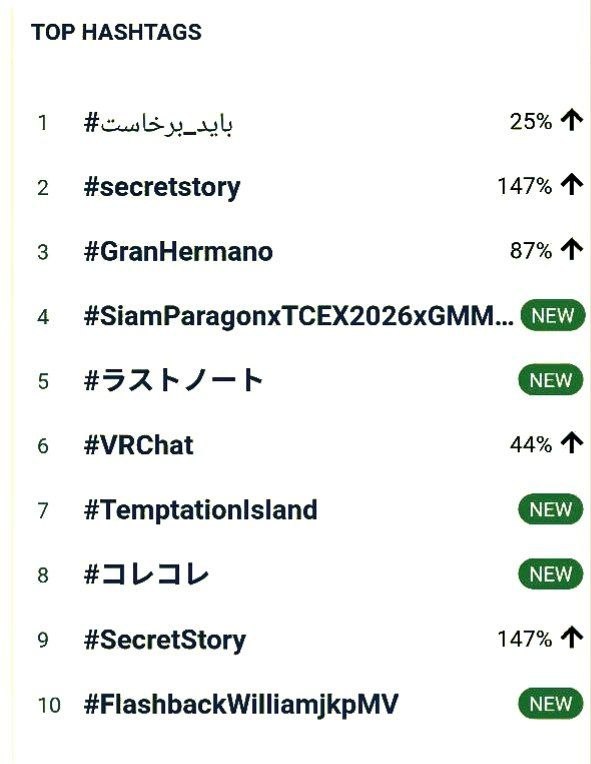Click the NEW badge next to #コレコレ
591x764 pixels.
tap(551, 574)
